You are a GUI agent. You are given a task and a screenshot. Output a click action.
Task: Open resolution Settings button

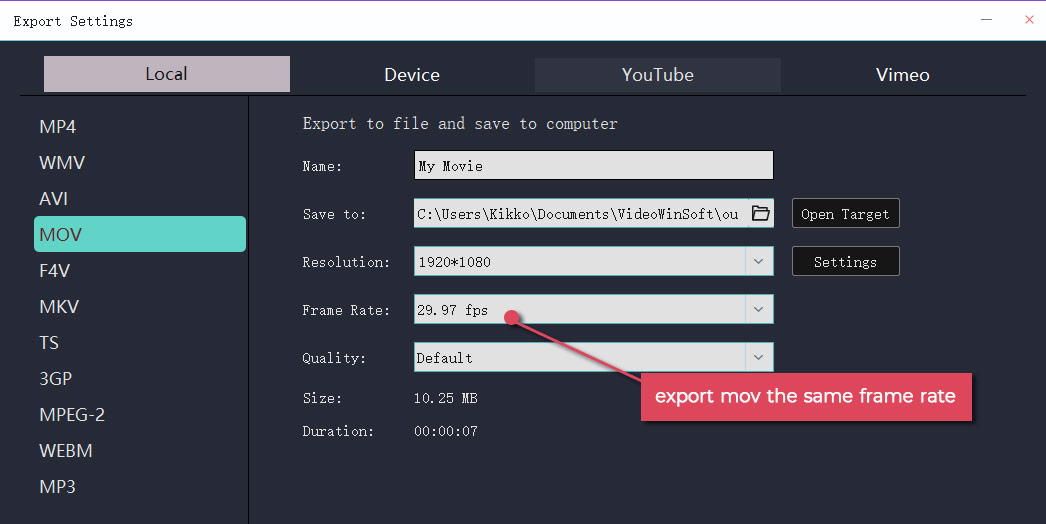(x=845, y=262)
